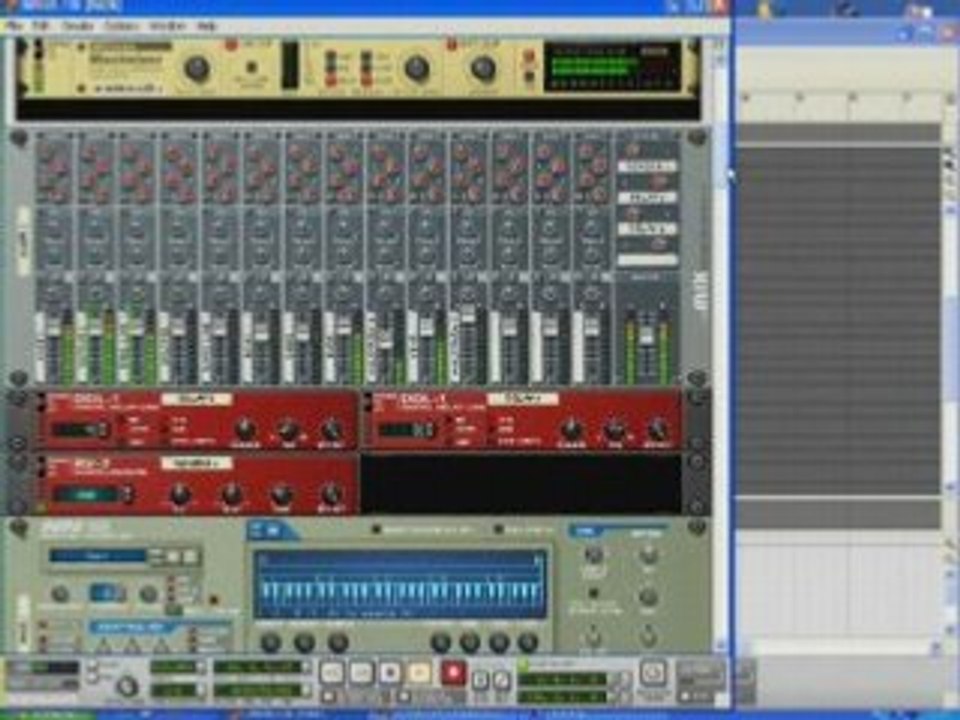Click the RV-7 reverb dry/wet knob
The width and height of the screenshot is (960, 720).
click(331, 493)
